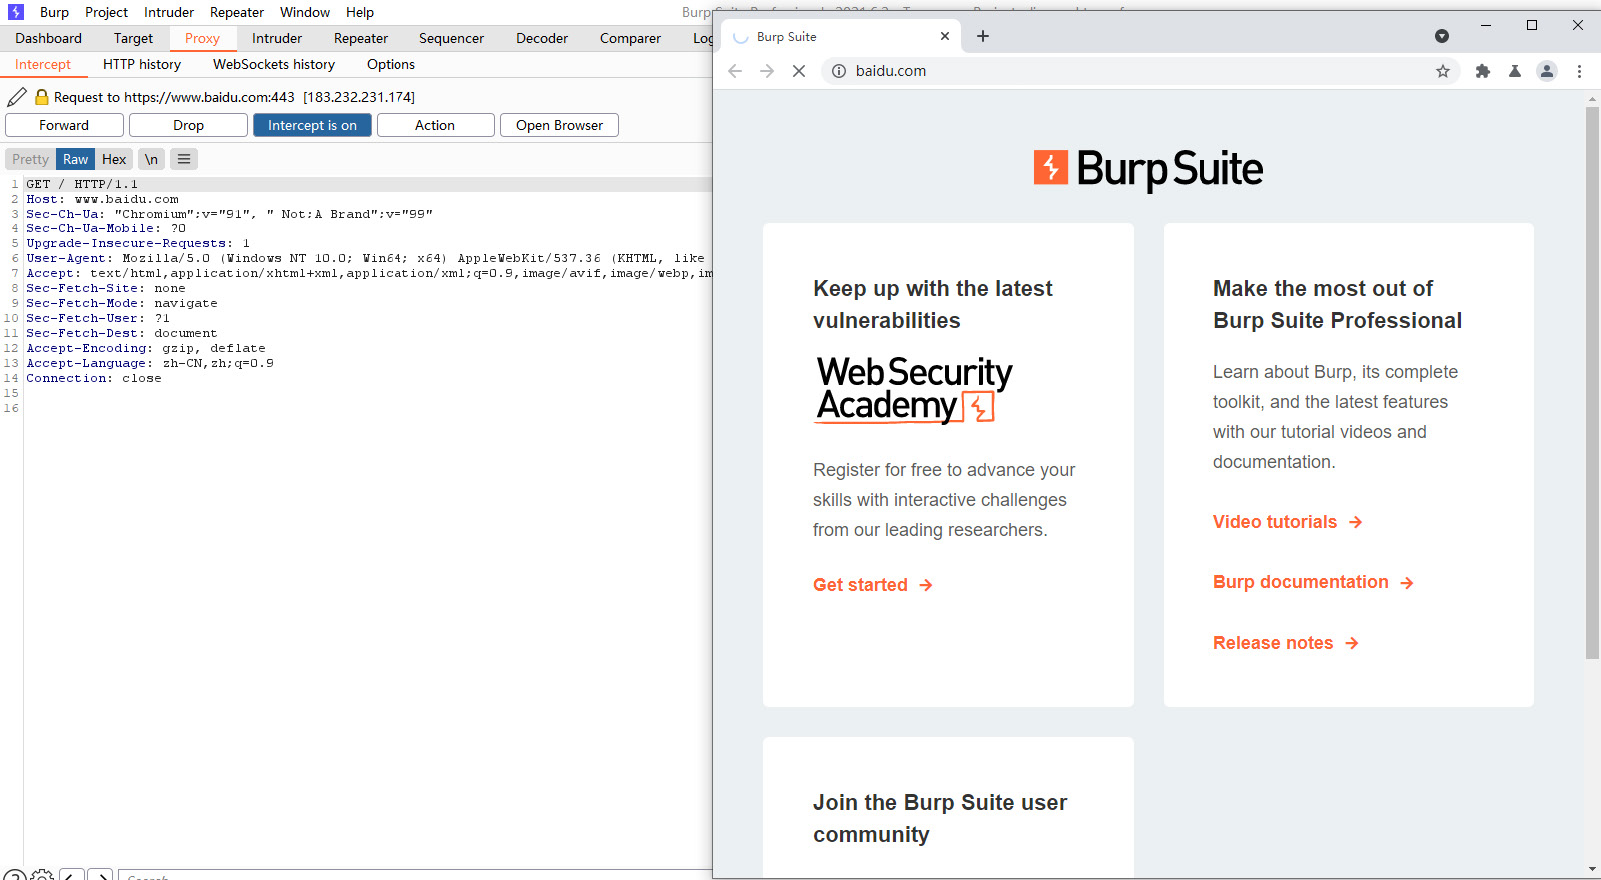Open the message editor hamburger menu
The height and width of the screenshot is (880, 1601).
(x=184, y=159)
